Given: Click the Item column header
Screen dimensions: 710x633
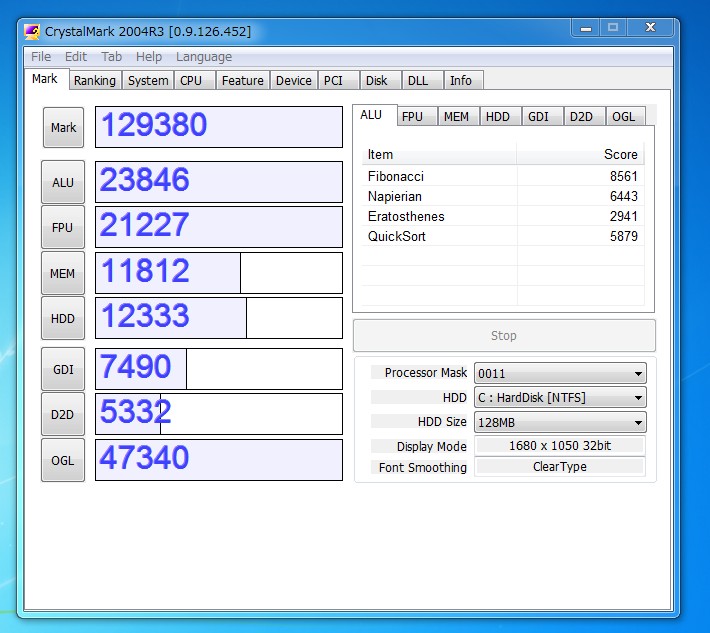Looking at the screenshot, I should coord(439,154).
